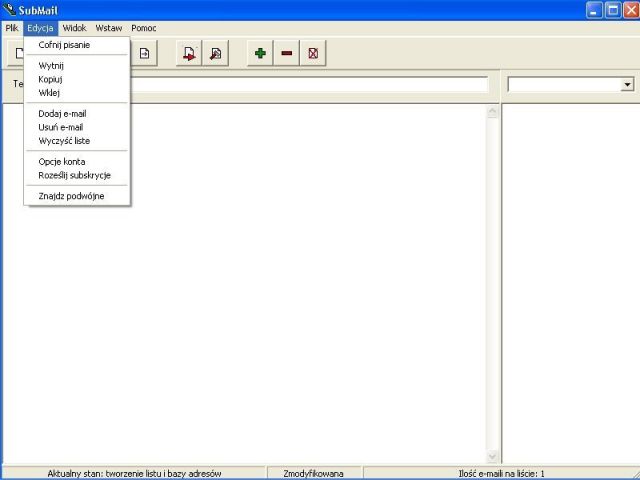
Task: Open the Pomoc menu
Action: point(144,28)
